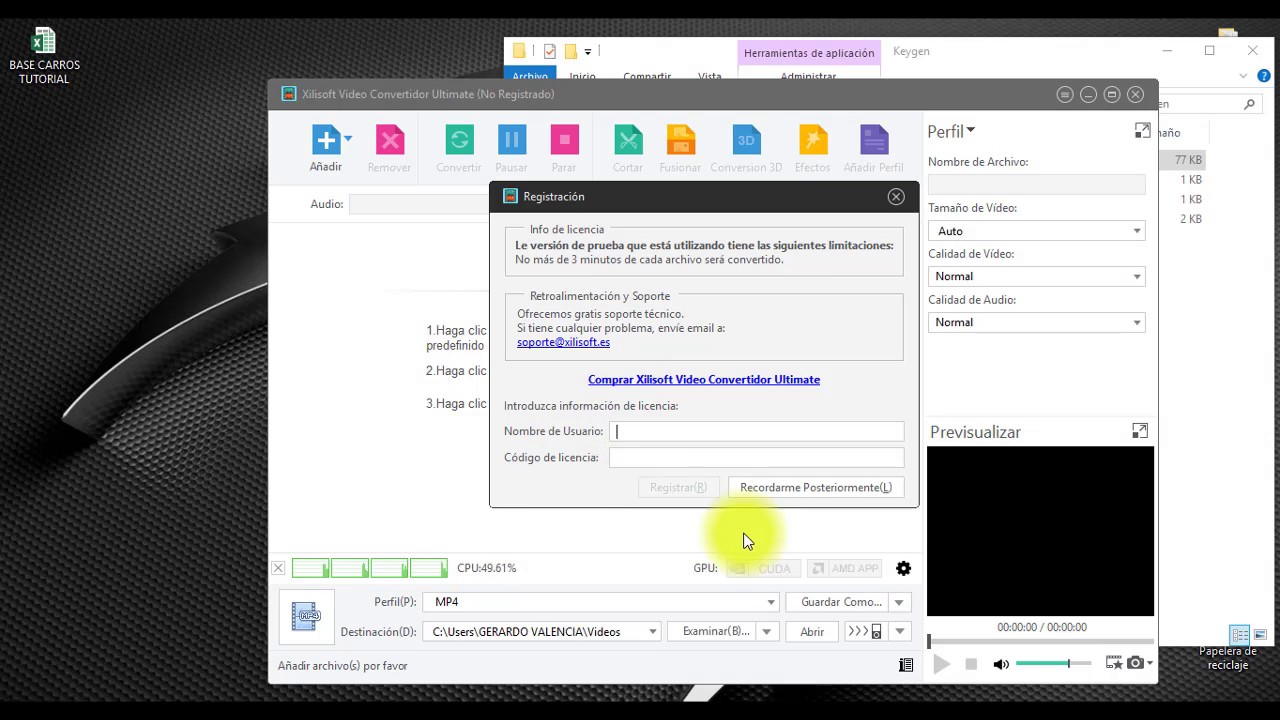Close the Registración dialog
The height and width of the screenshot is (720, 1280).
click(x=896, y=197)
